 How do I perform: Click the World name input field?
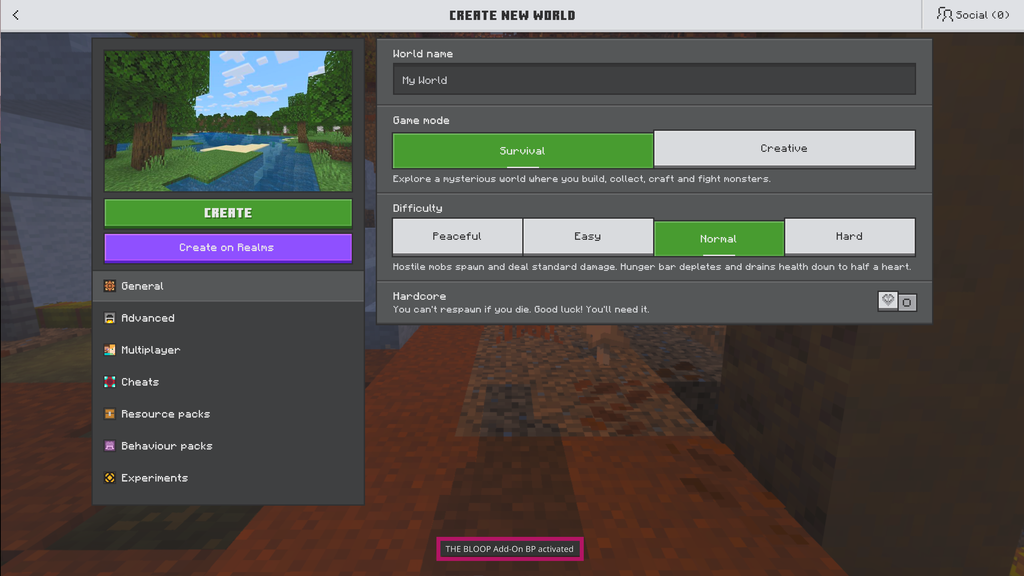(654, 80)
